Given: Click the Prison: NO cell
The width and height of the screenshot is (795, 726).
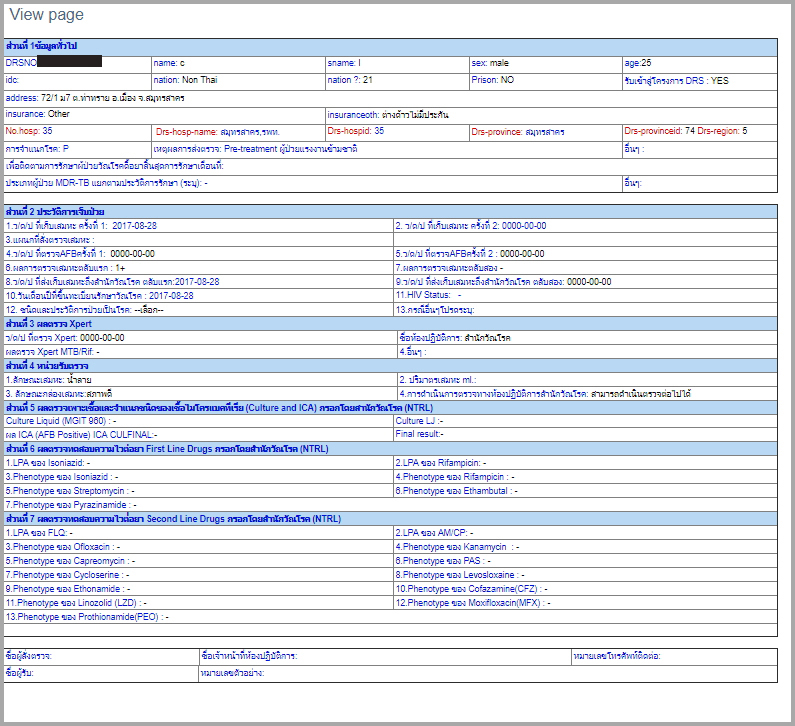Looking at the screenshot, I should point(493,79).
